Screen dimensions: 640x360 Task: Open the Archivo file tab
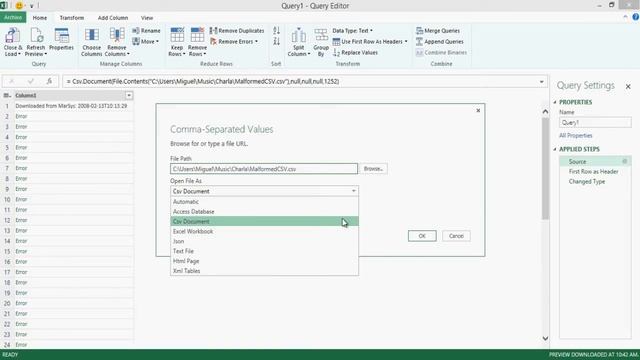[x=13, y=18]
